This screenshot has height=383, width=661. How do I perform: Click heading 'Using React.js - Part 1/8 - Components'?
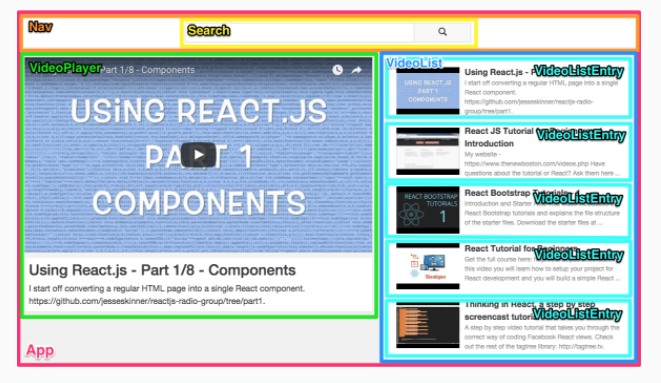click(x=162, y=270)
